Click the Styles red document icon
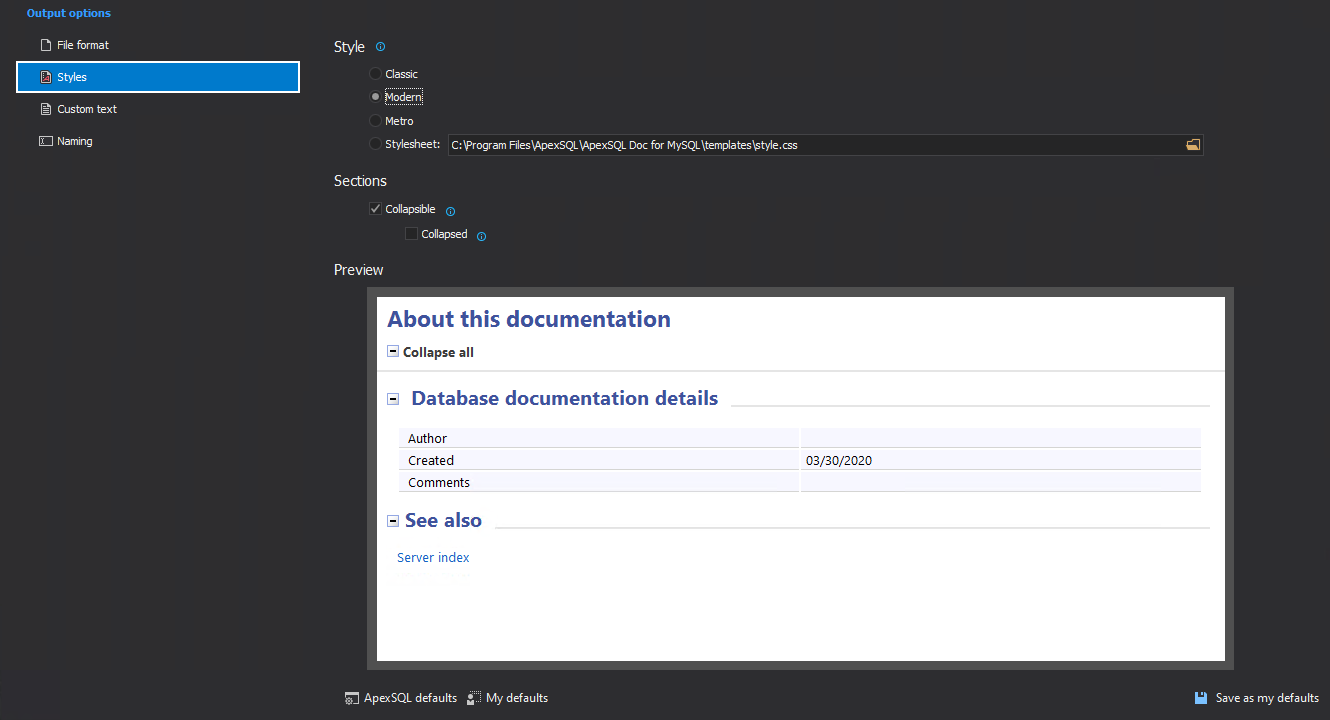 coord(45,77)
